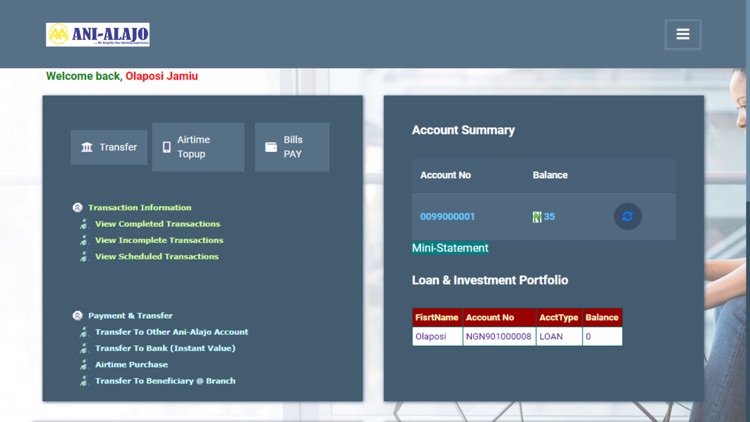Click icon beside Transfer To Bank (Instant Value)
This screenshot has width=750, height=422.
click(84, 348)
